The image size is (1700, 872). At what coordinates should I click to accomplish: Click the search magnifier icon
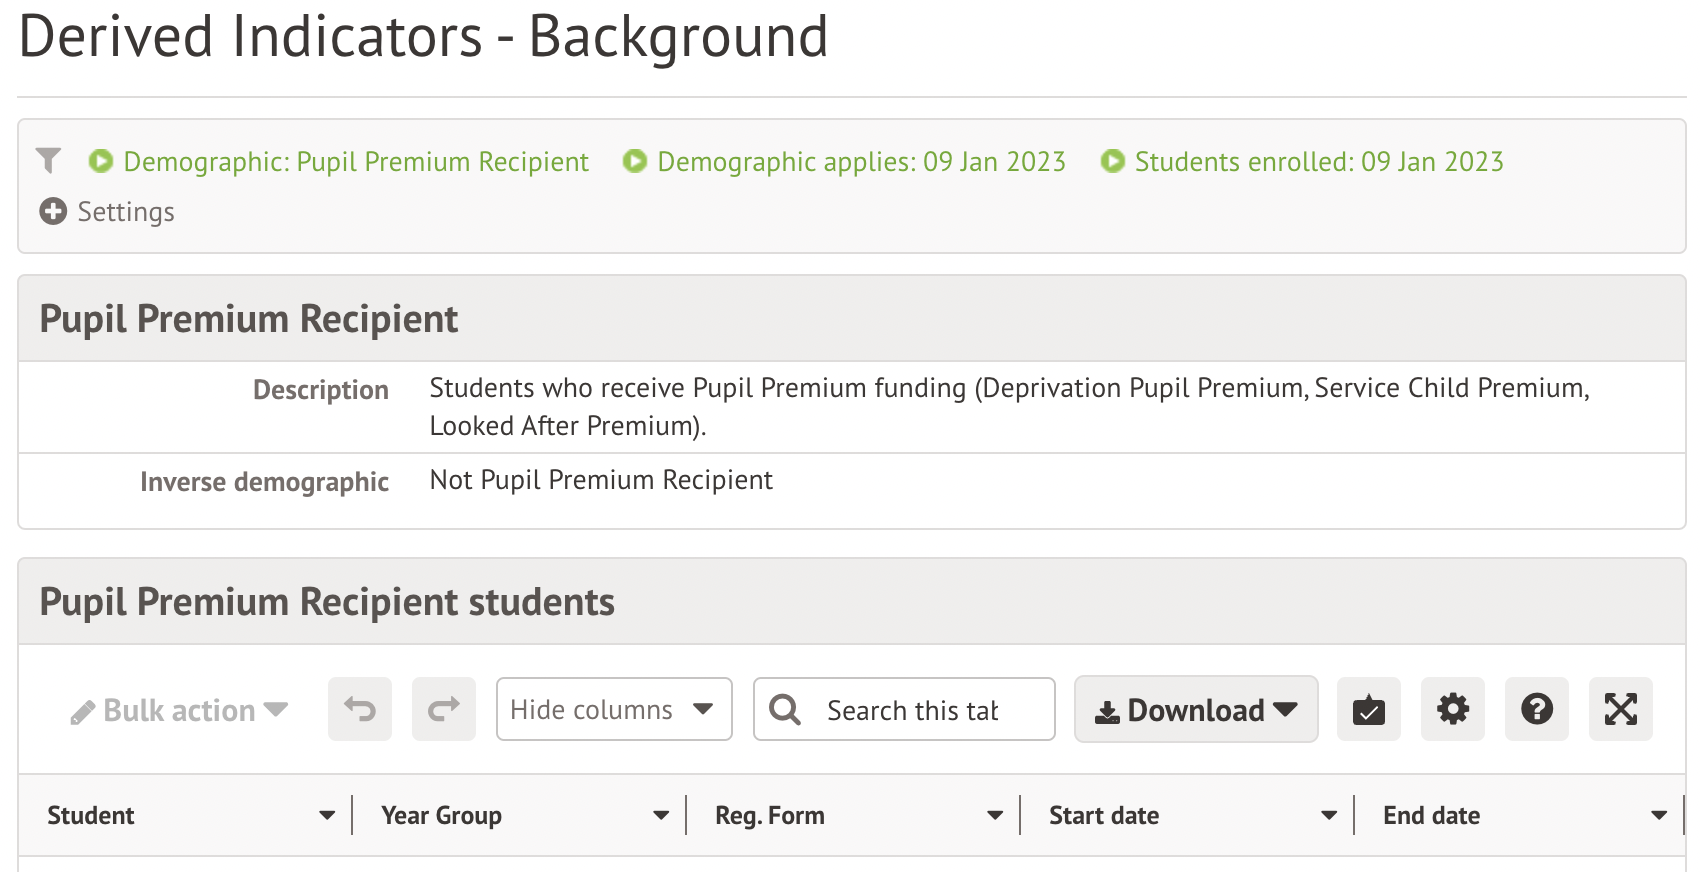[785, 709]
